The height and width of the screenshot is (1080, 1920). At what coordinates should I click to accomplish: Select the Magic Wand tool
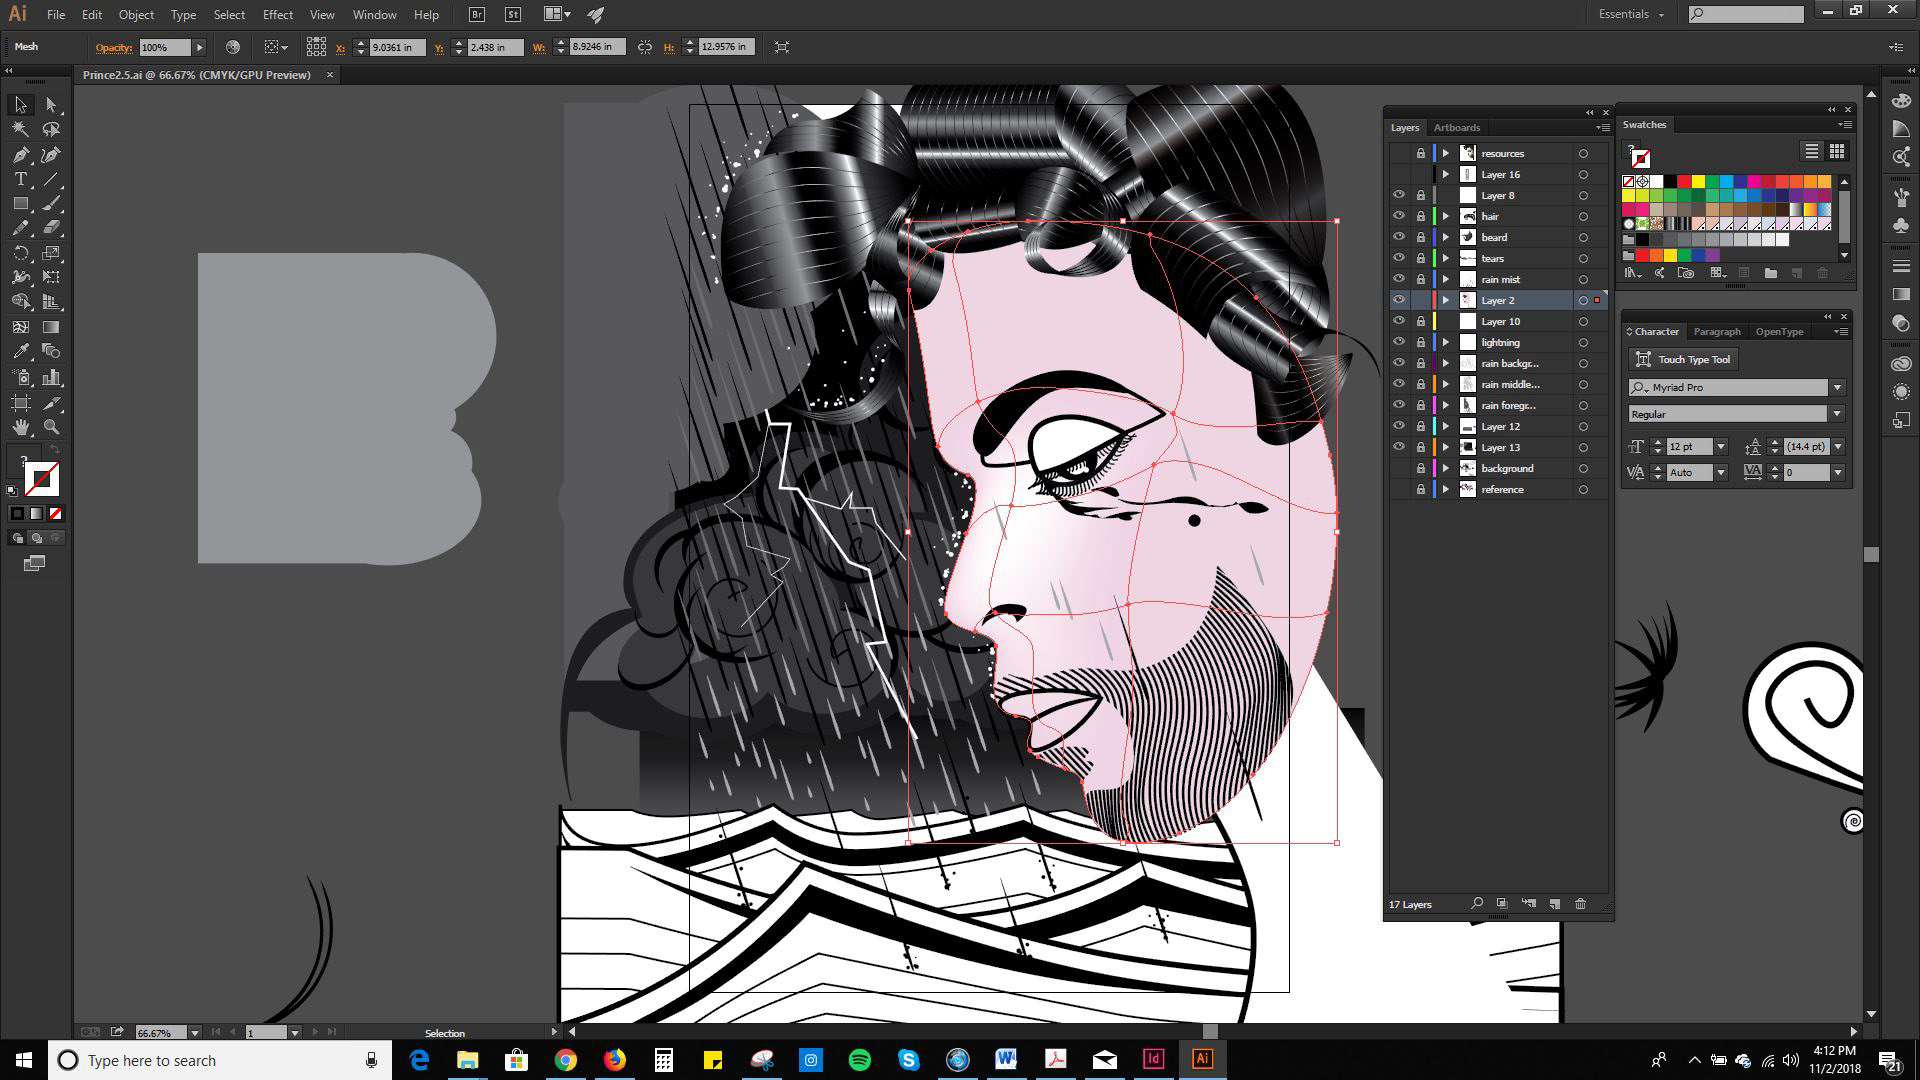click(x=20, y=129)
